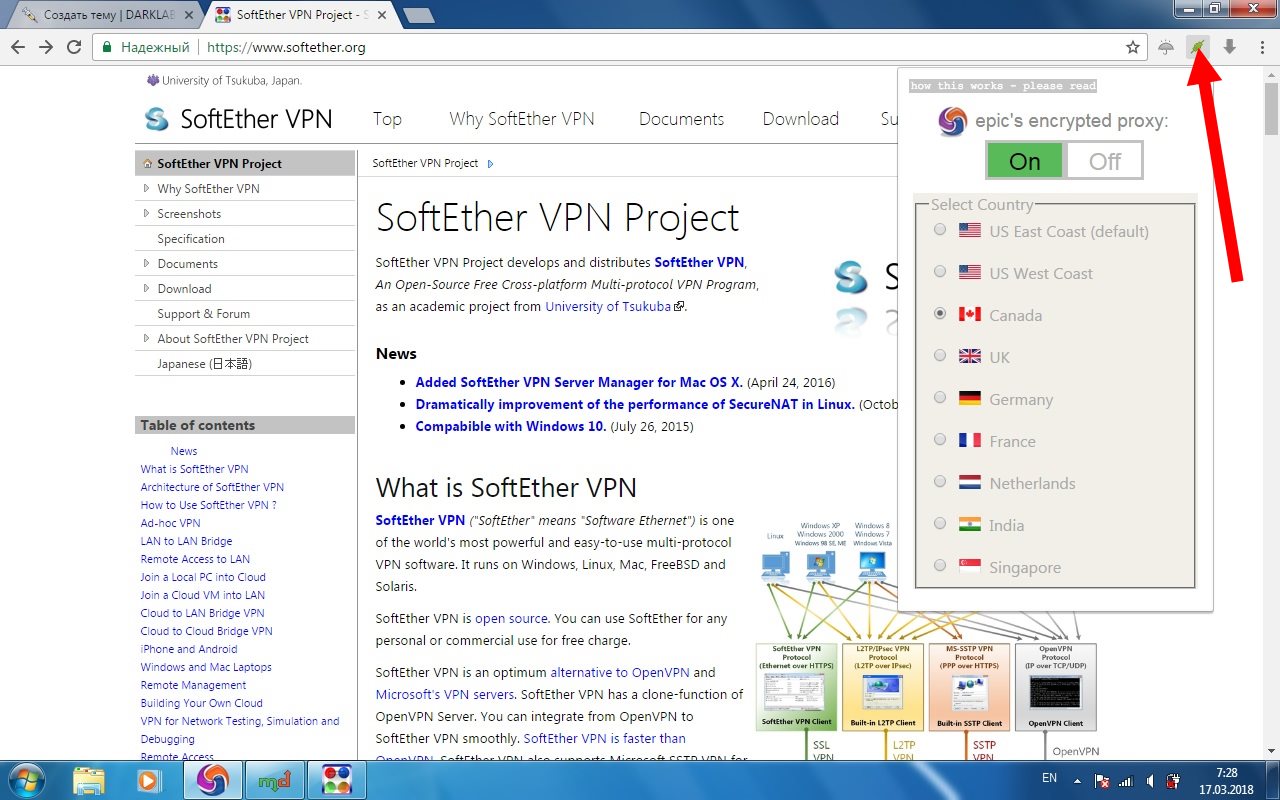Screen dimensions: 1280x800
Task: Click the Epic browser taskbar icon
Action: [213, 779]
